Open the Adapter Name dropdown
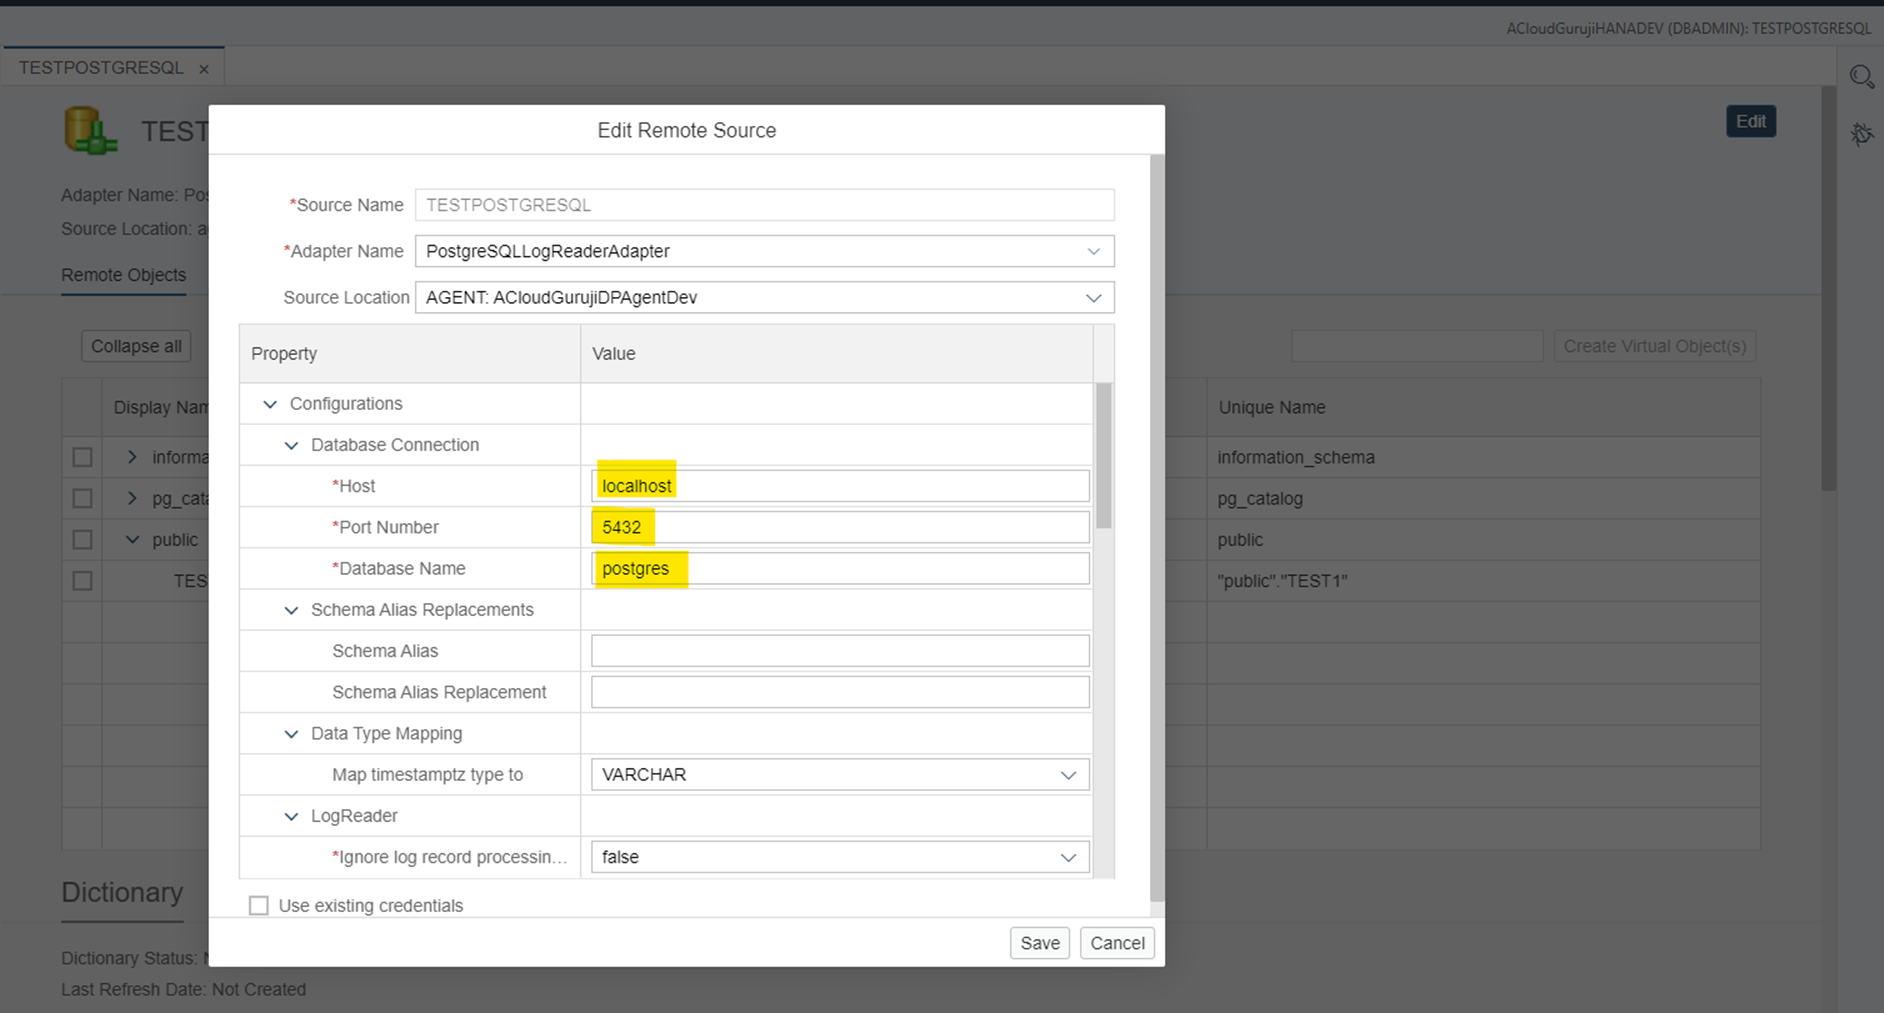Viewport: 1884px width, 1013px height. coord(1093,251)
